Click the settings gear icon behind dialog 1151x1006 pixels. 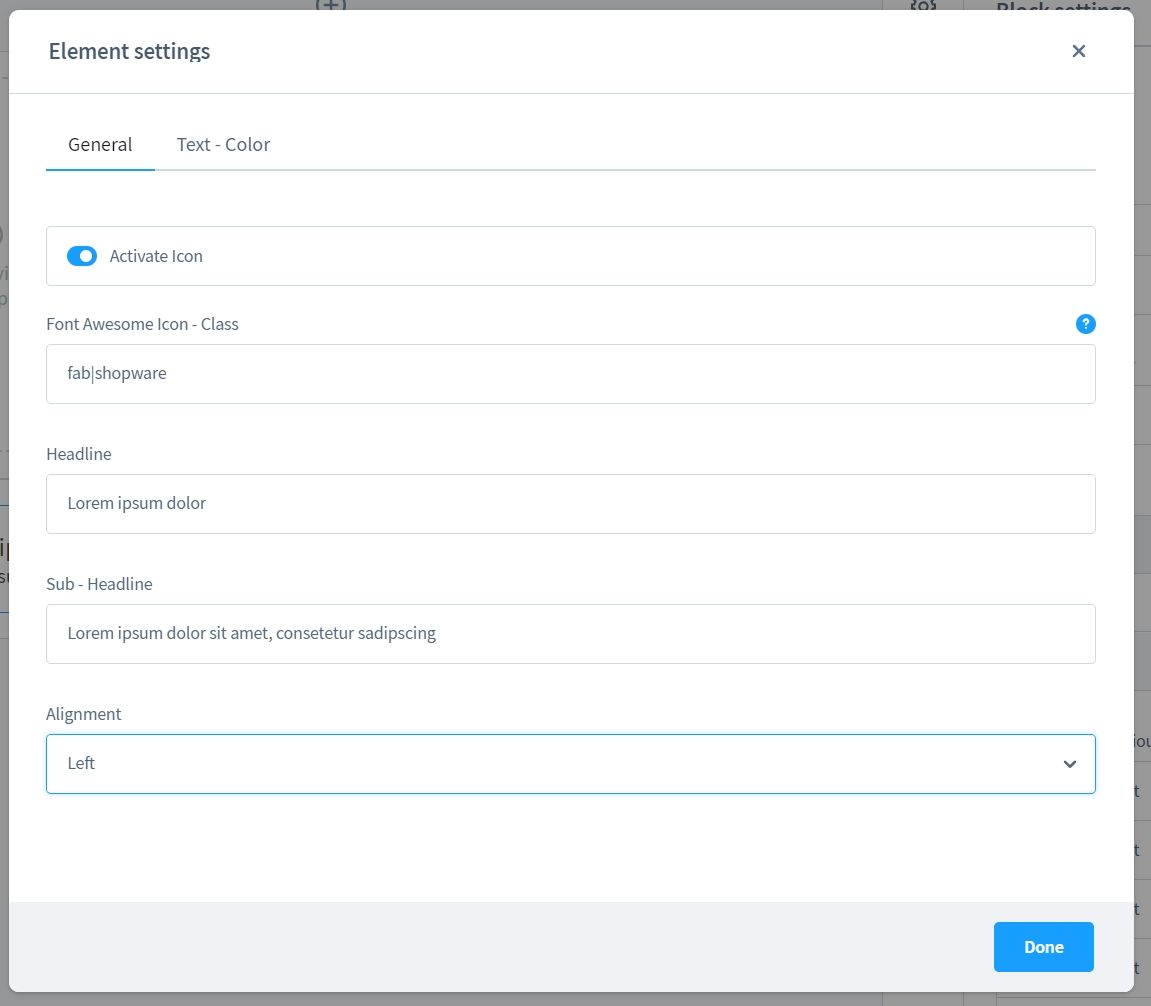(923, 5)
